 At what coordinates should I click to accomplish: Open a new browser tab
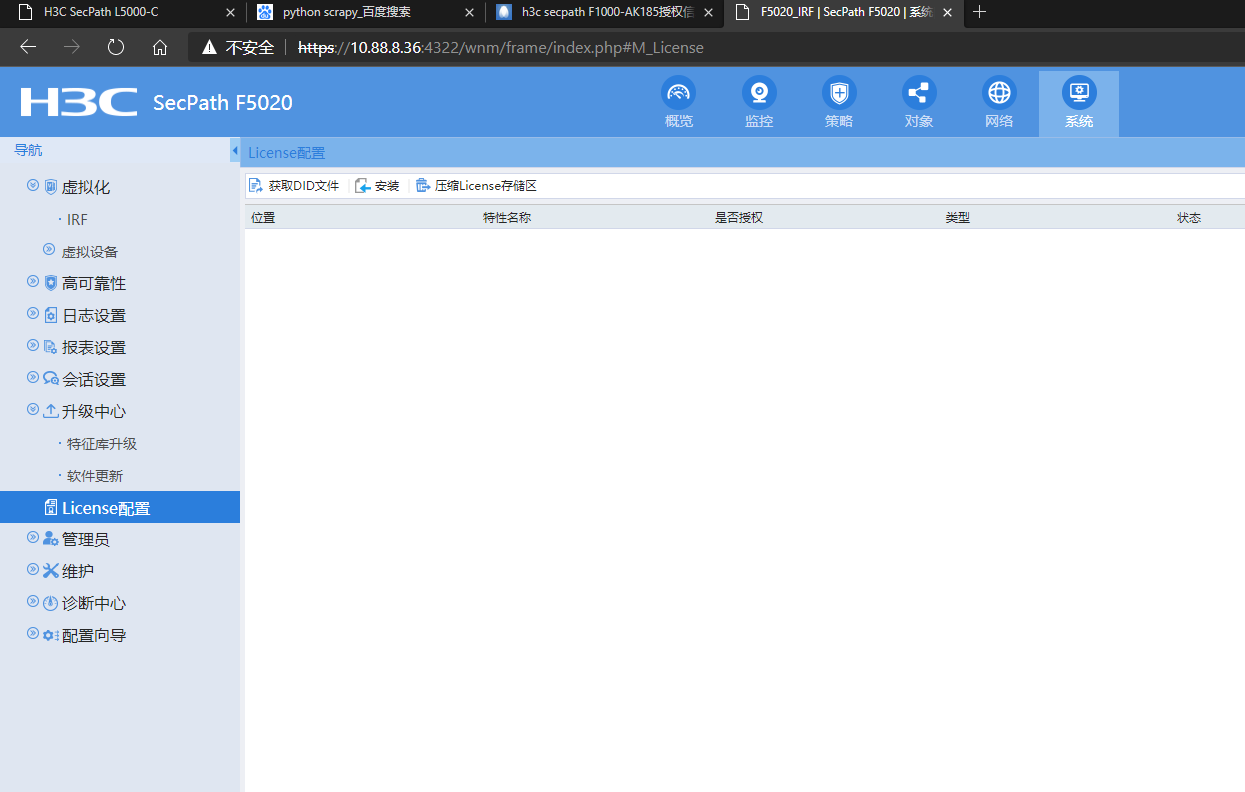(x=980, y=12)
